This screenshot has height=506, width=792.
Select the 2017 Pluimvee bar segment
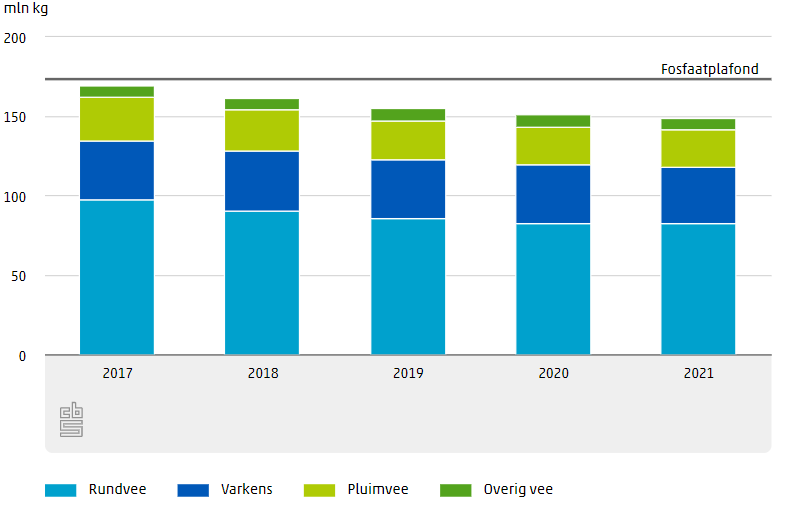[117, 119]
